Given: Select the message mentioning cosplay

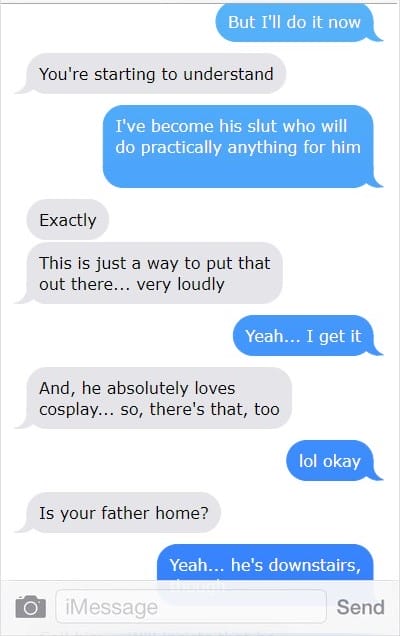Looking at the screenshot, I should [159, 398].
